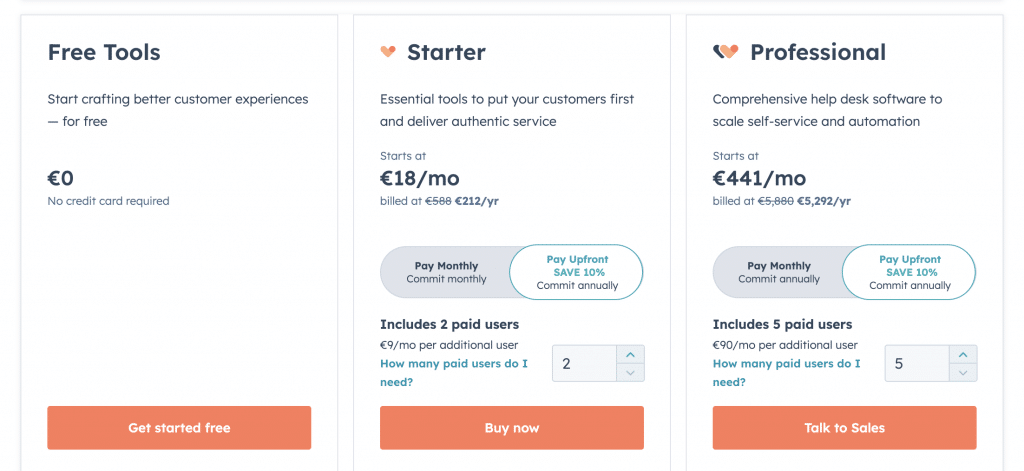Viewport: 1024px width, 471px height.
Task: Select Pay Upfront Save 10% for Starter
Action: point(577,272)
